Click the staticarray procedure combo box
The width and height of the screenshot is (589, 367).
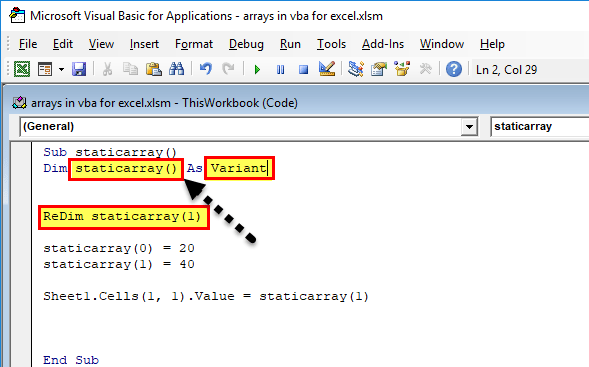point(540,127)
